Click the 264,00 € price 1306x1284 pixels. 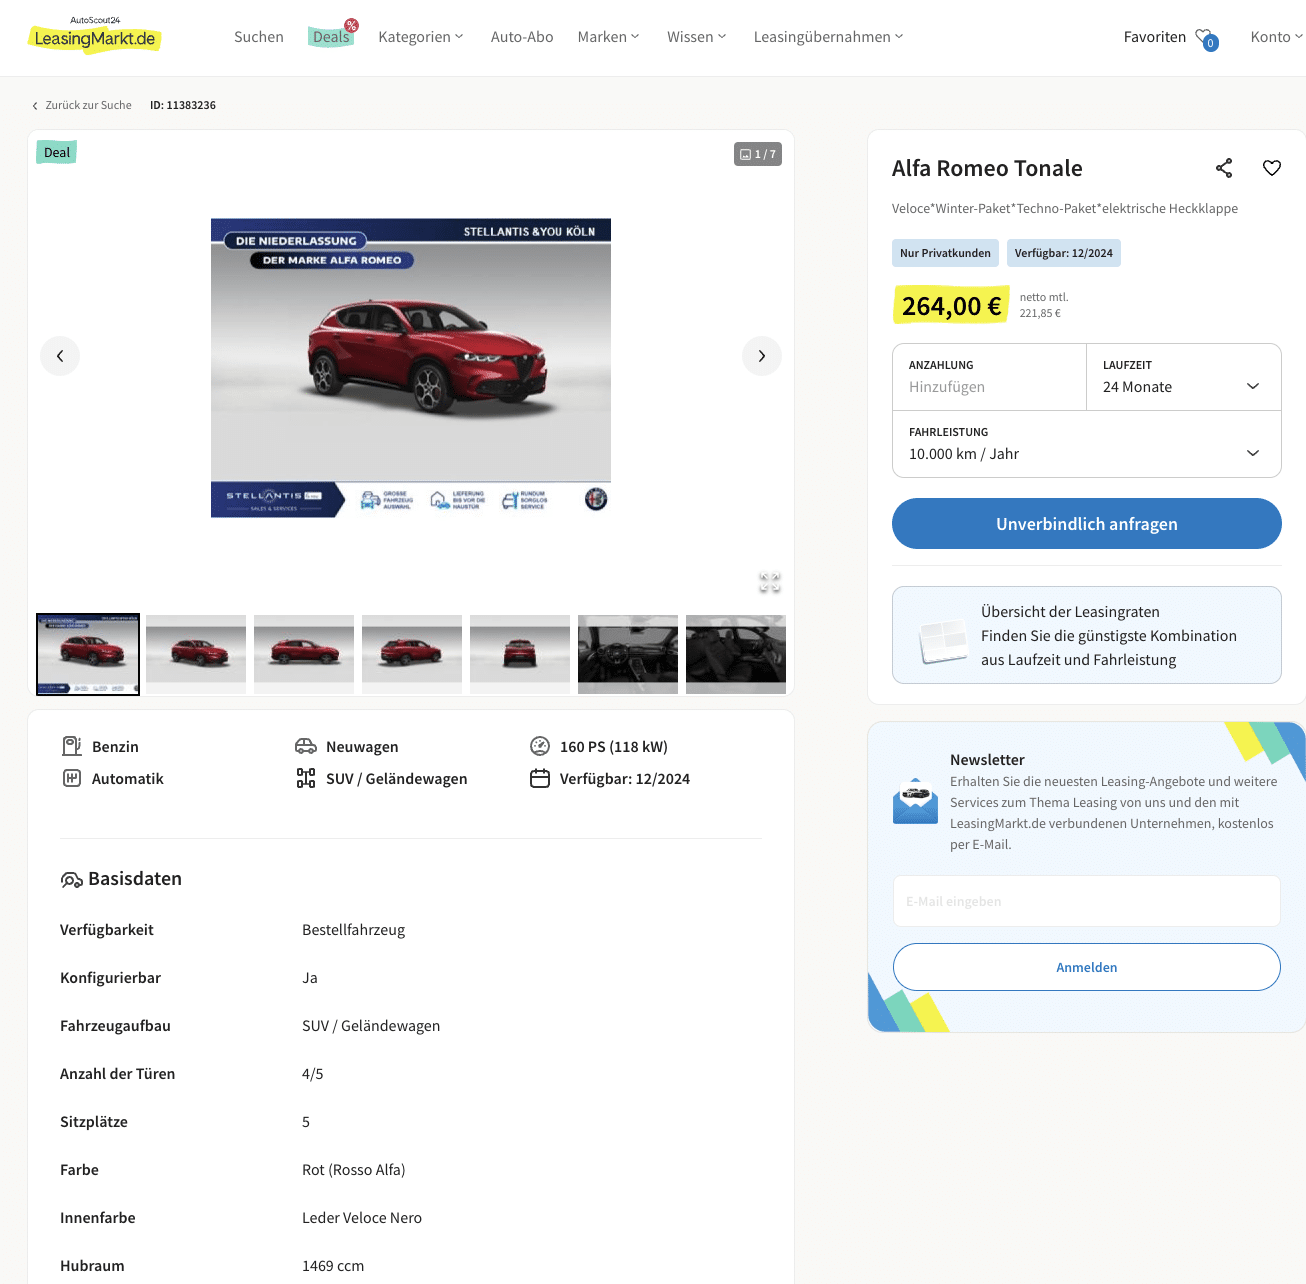[x=951, y=306]
